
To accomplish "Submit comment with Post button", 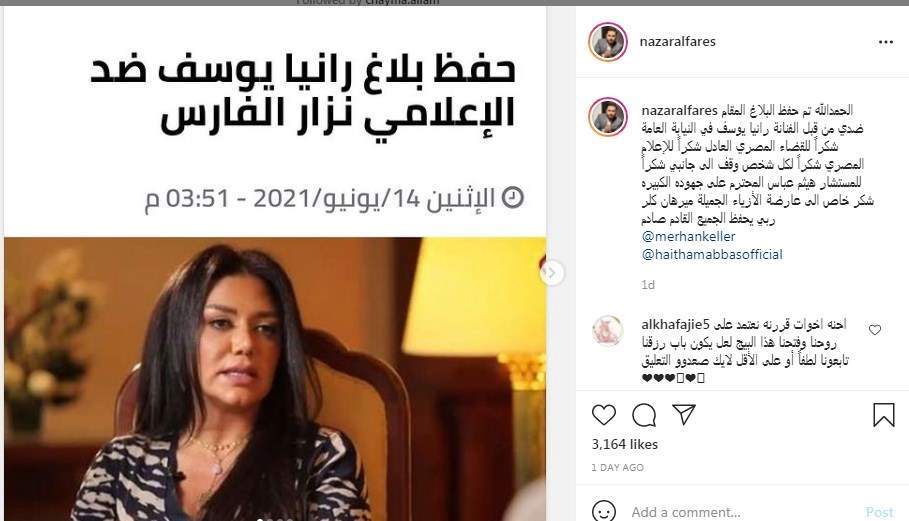I will (x=879, y=512).
